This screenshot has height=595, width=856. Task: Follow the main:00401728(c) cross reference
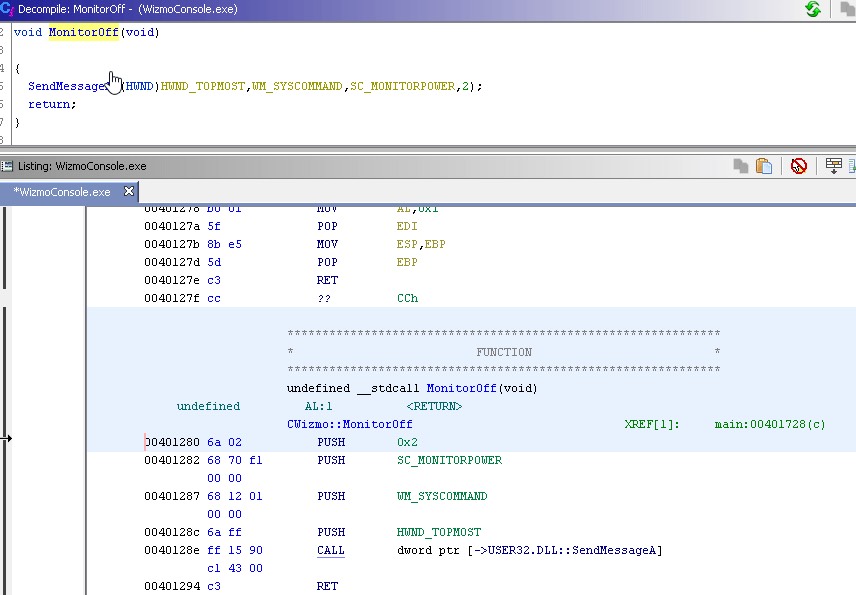point(770,424)
